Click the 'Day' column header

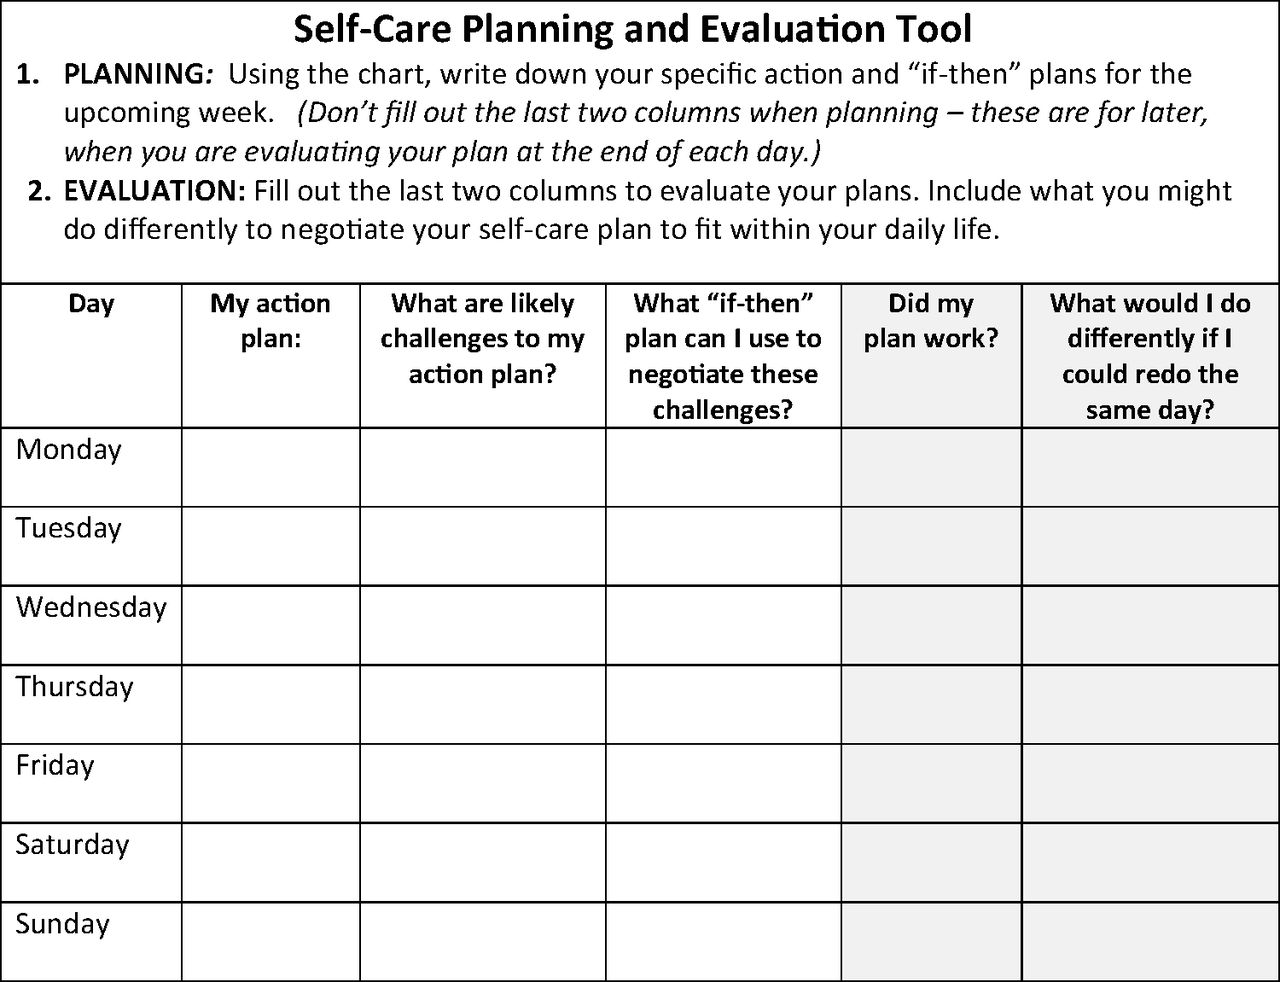tap(91, 303)
